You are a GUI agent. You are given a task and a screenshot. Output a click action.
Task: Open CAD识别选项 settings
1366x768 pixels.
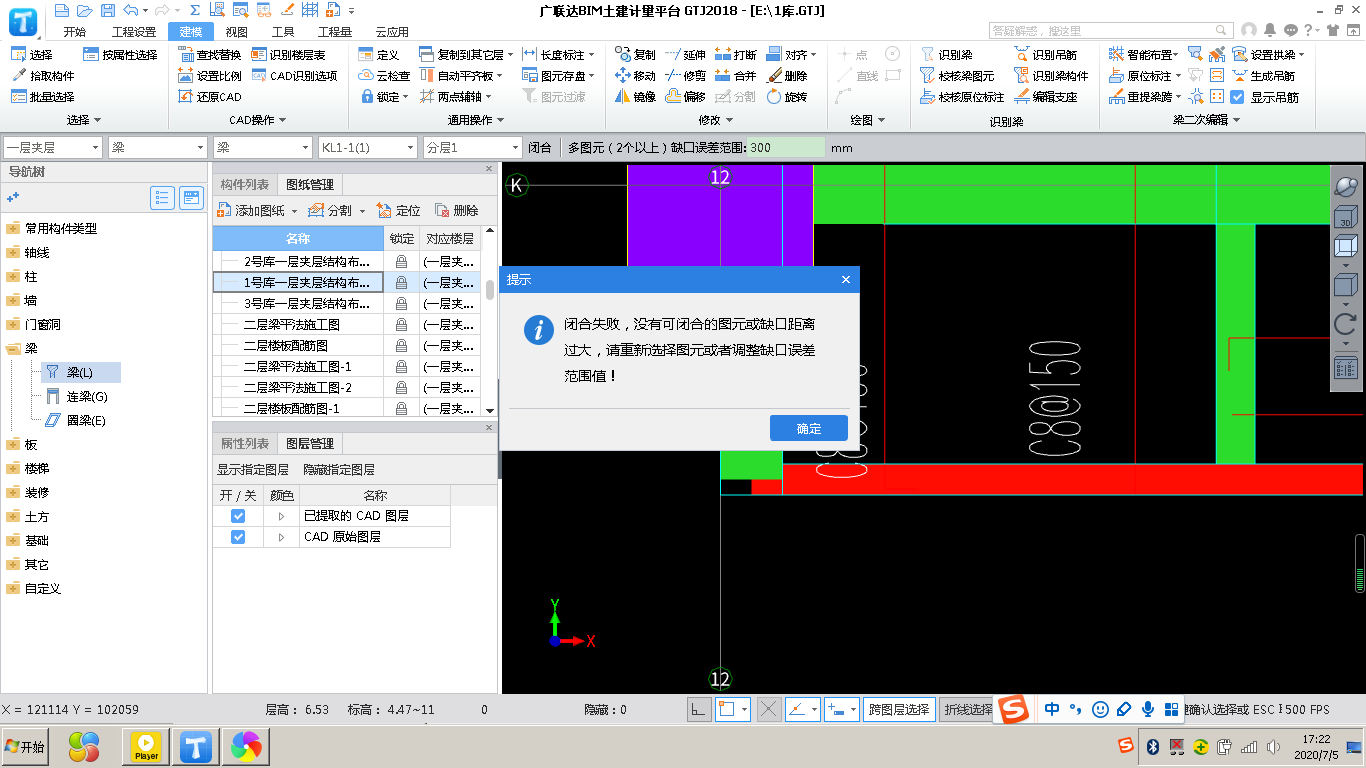[x=295, y=76]
